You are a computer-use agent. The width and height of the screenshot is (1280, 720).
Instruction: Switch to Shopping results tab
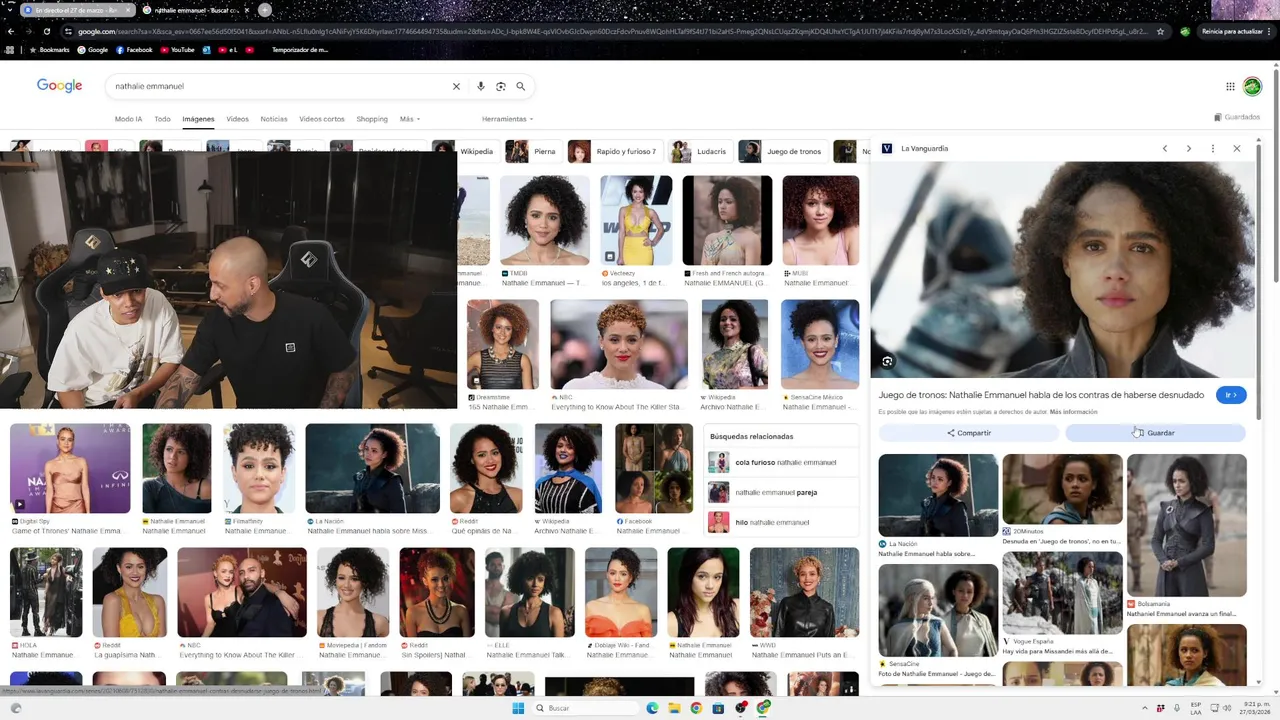pos(372,119)
